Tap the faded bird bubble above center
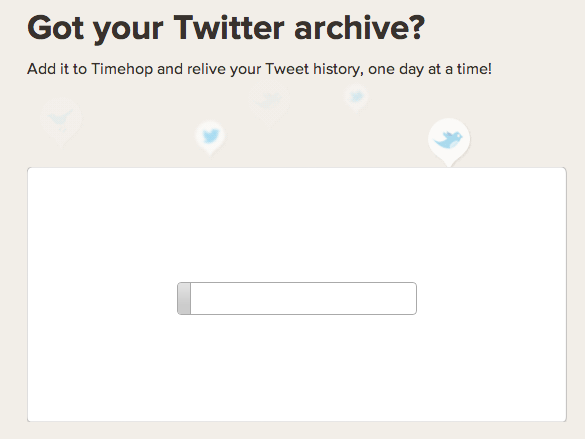Image resolution: width=585 pixels, height=439 pixels. click(269, 102)
